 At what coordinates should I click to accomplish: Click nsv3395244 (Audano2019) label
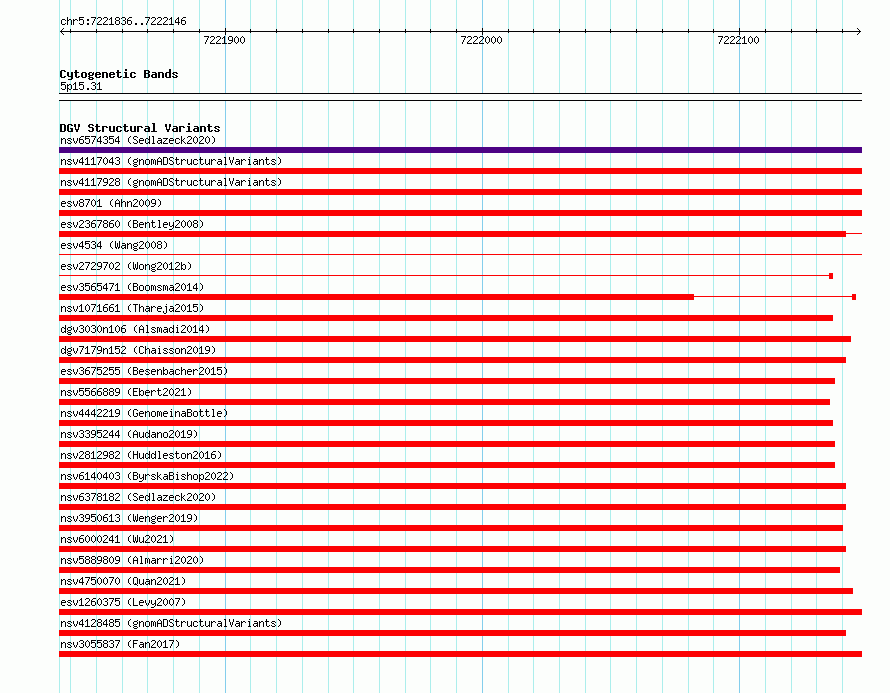coord(129,434)
